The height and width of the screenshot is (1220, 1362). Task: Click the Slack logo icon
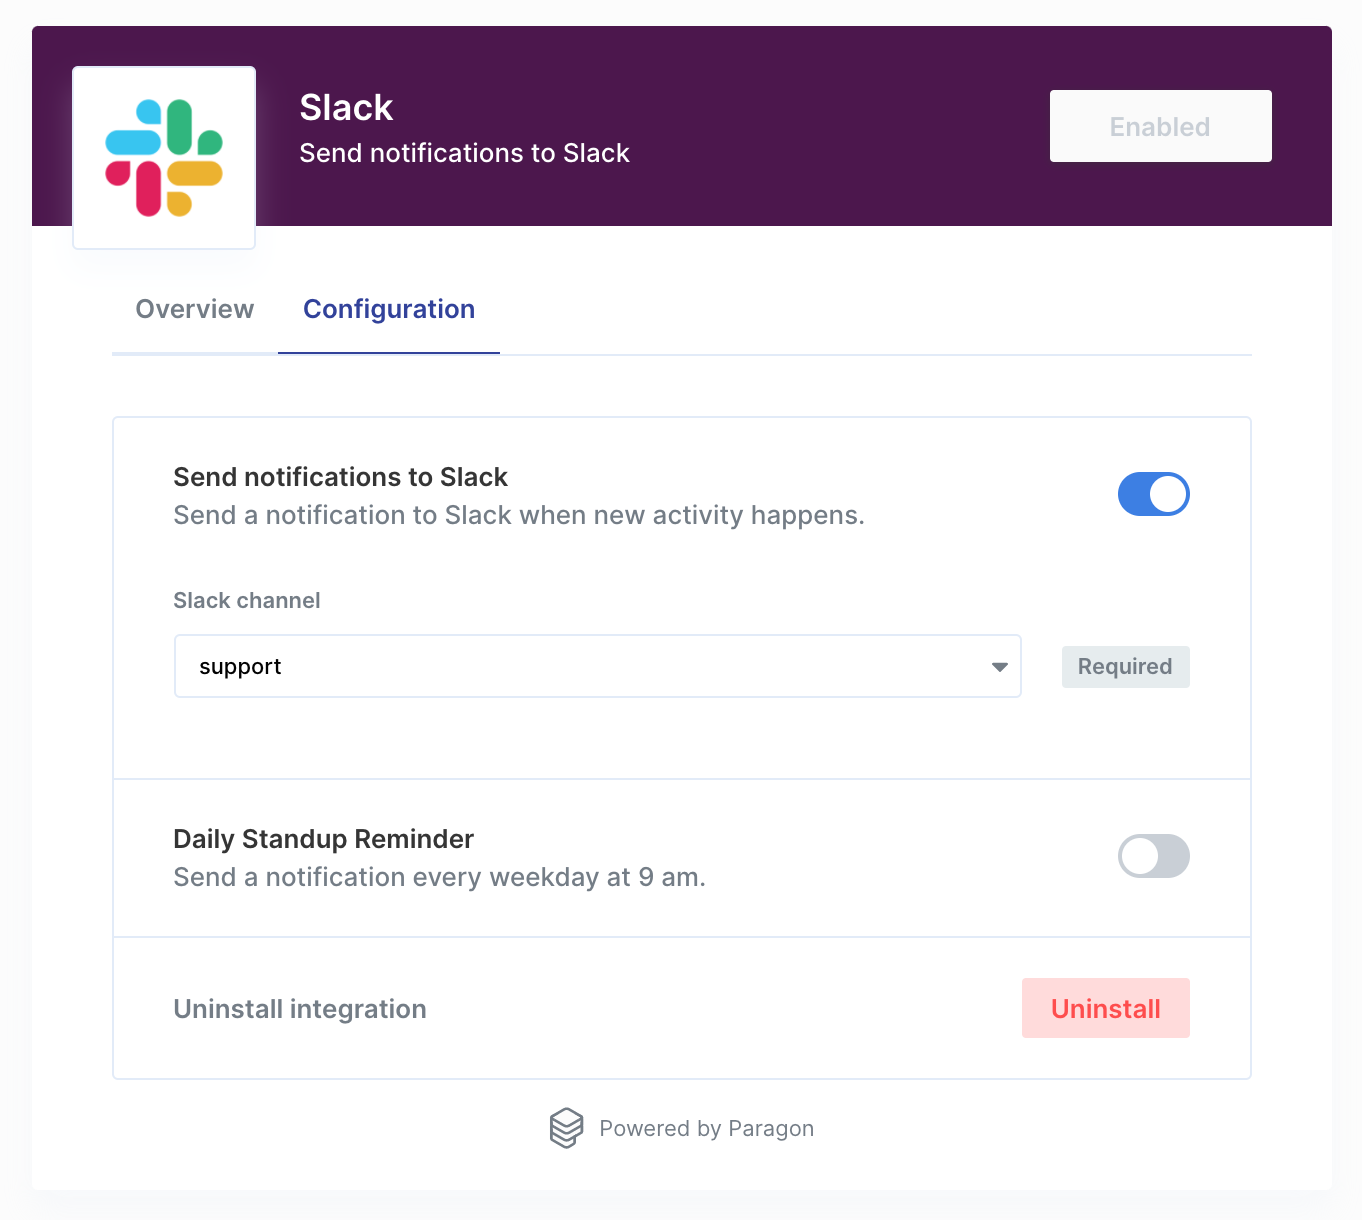pos(164,158)
